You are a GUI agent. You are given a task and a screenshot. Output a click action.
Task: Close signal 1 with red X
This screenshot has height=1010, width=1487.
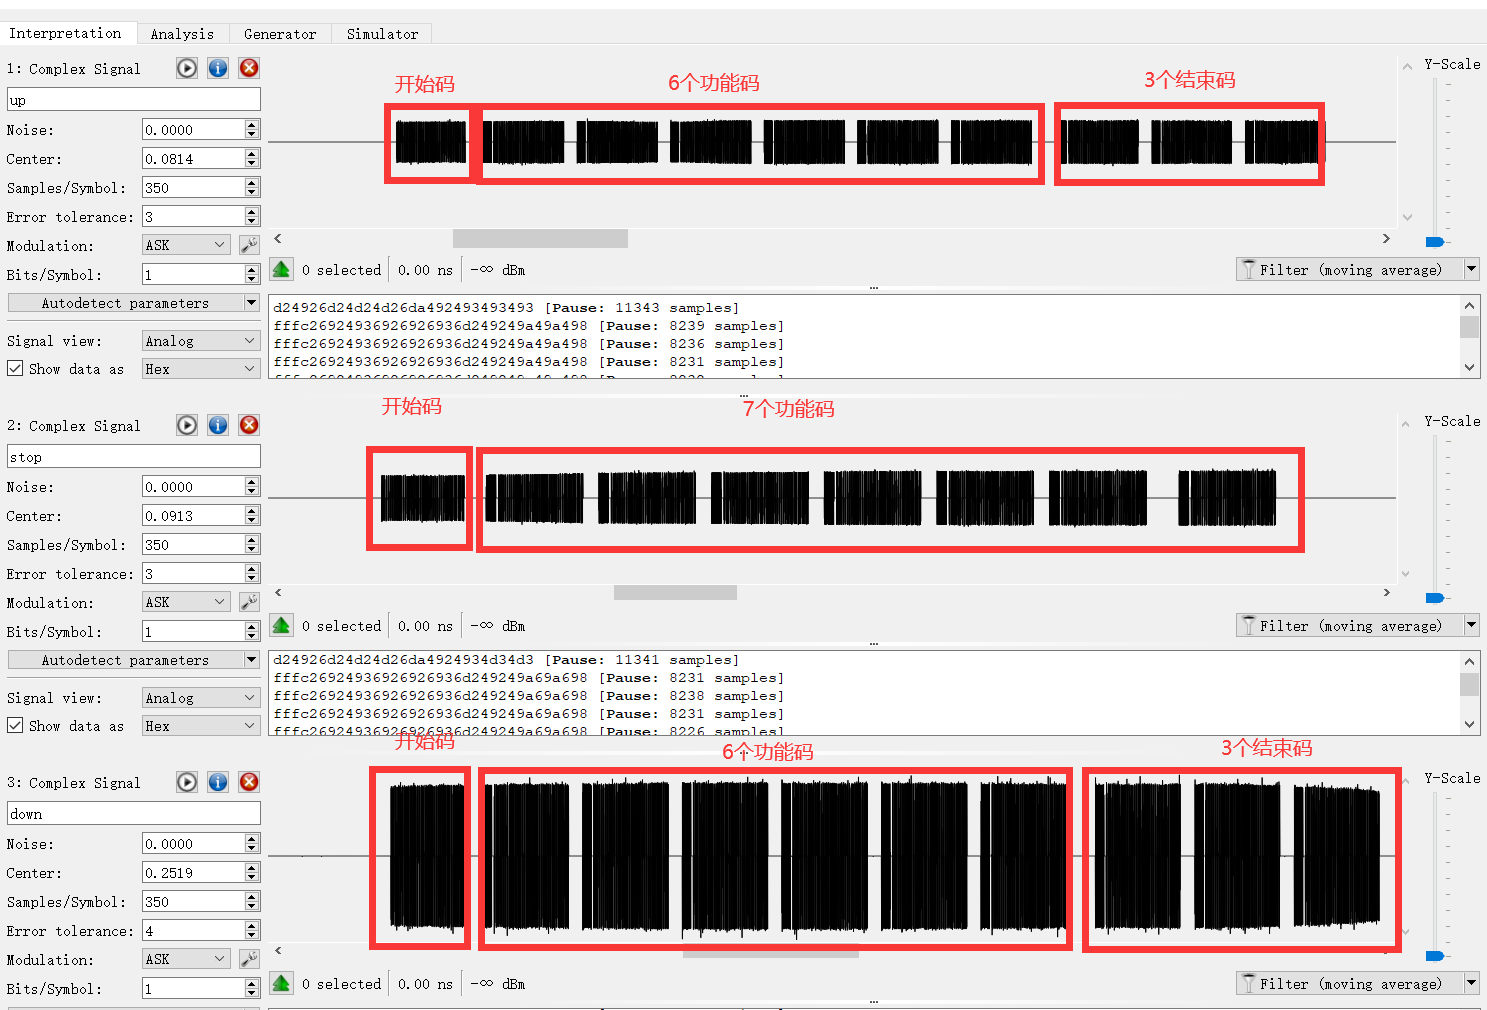coord(249,68)
